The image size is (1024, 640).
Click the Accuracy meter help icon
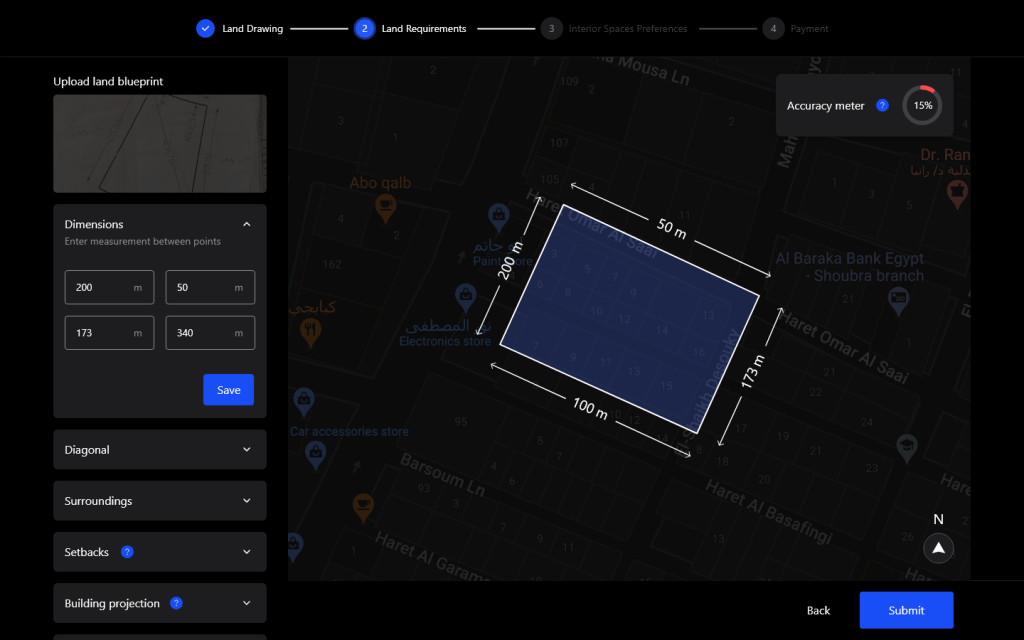point(882,105)
